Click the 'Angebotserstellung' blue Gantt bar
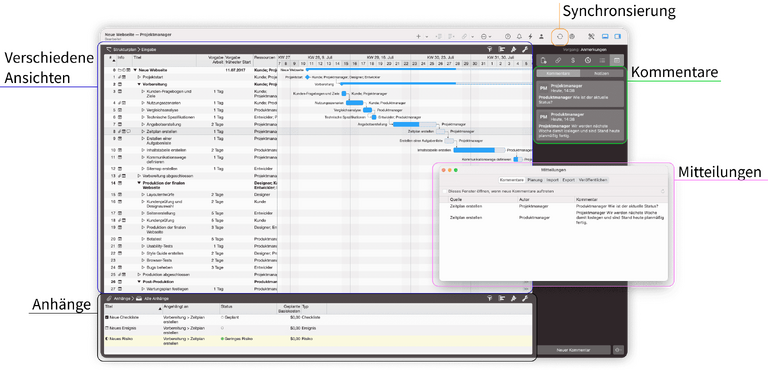This screenshot has width=768, height=370. [x=406, y=124]
